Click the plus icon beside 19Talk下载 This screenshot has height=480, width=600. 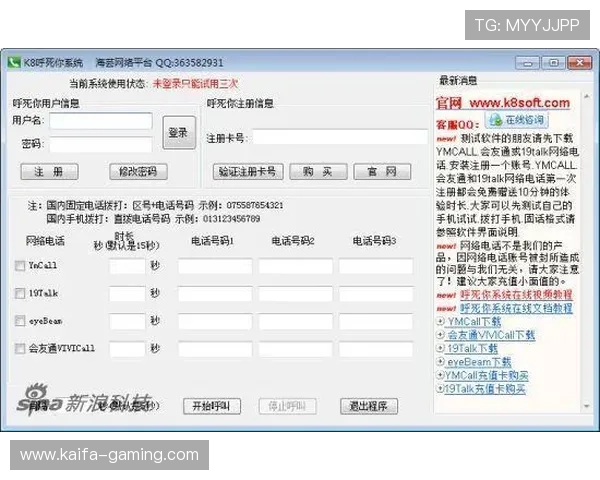(440, 348)
